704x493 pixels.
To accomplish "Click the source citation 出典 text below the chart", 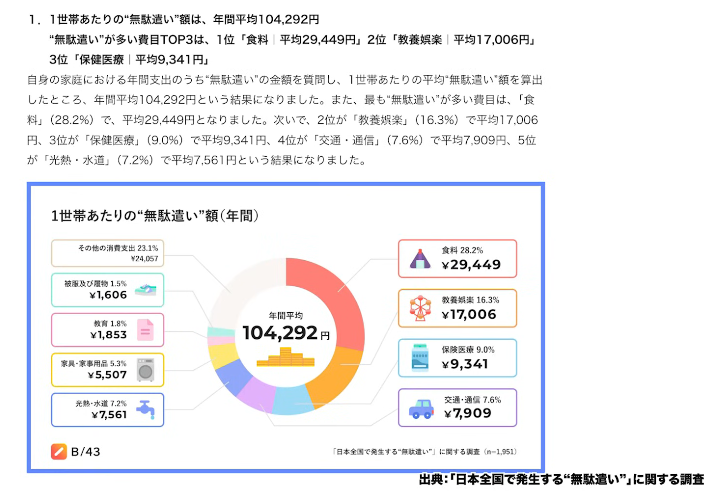I will coord(560,480).
